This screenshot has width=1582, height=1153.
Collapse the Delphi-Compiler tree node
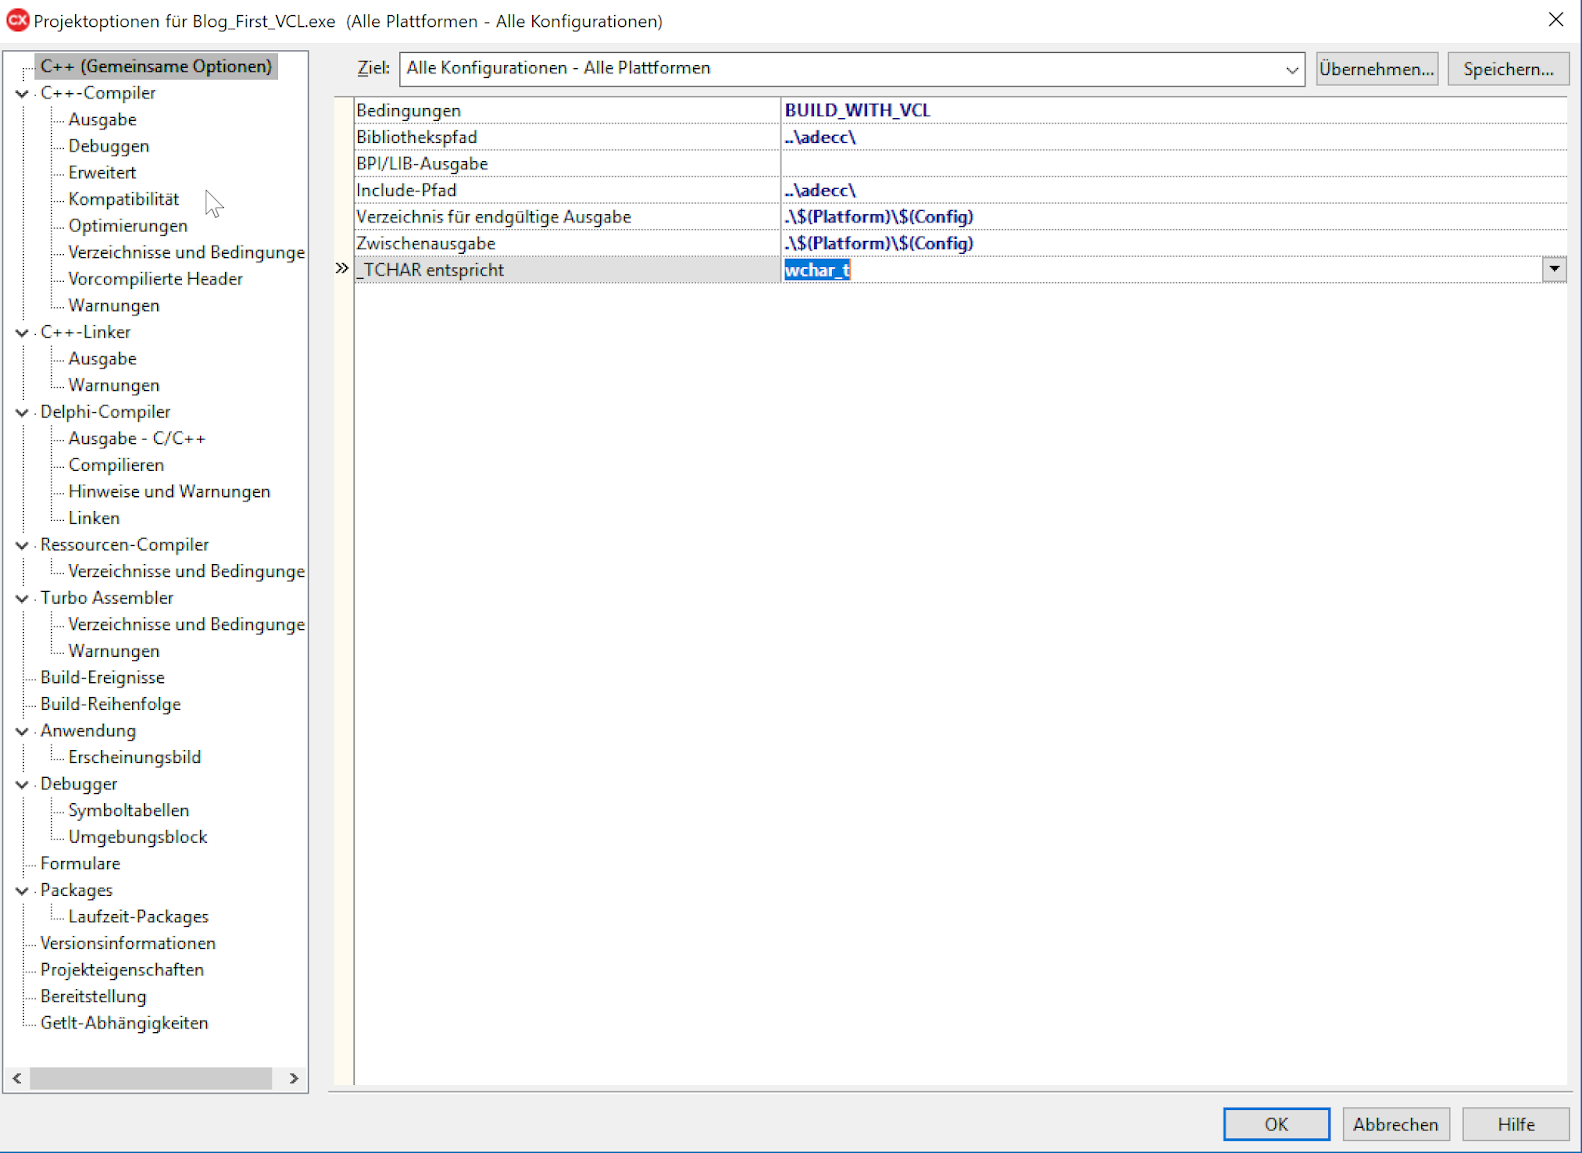(x=22, y=412)
